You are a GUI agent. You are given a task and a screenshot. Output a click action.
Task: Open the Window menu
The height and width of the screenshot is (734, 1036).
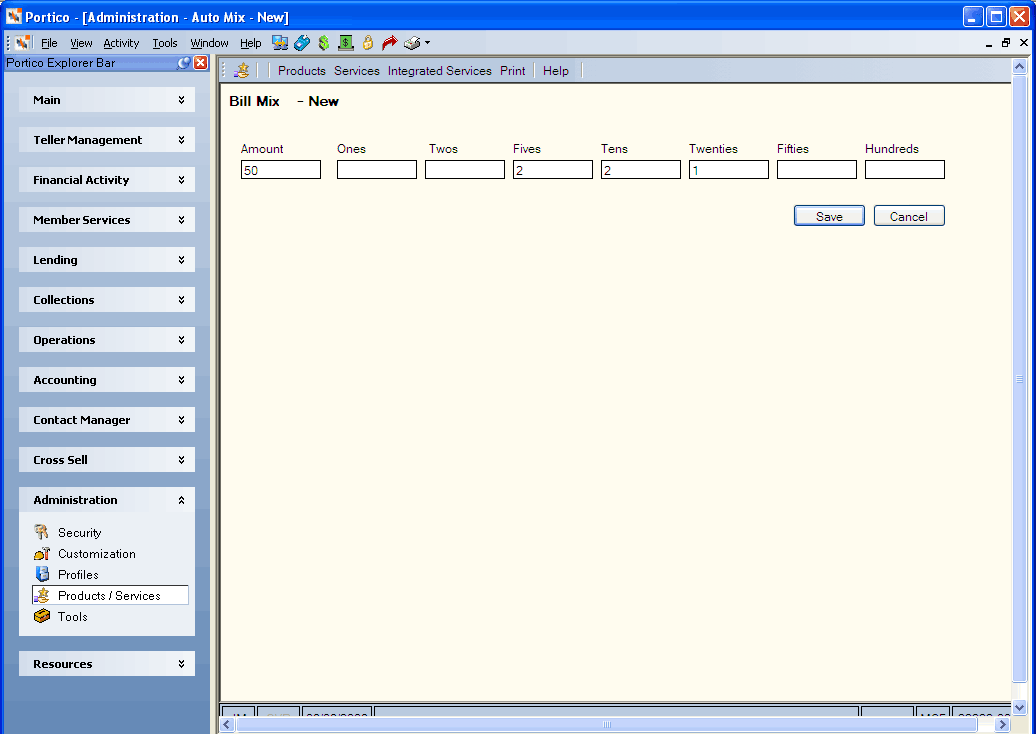coord(209,43)
